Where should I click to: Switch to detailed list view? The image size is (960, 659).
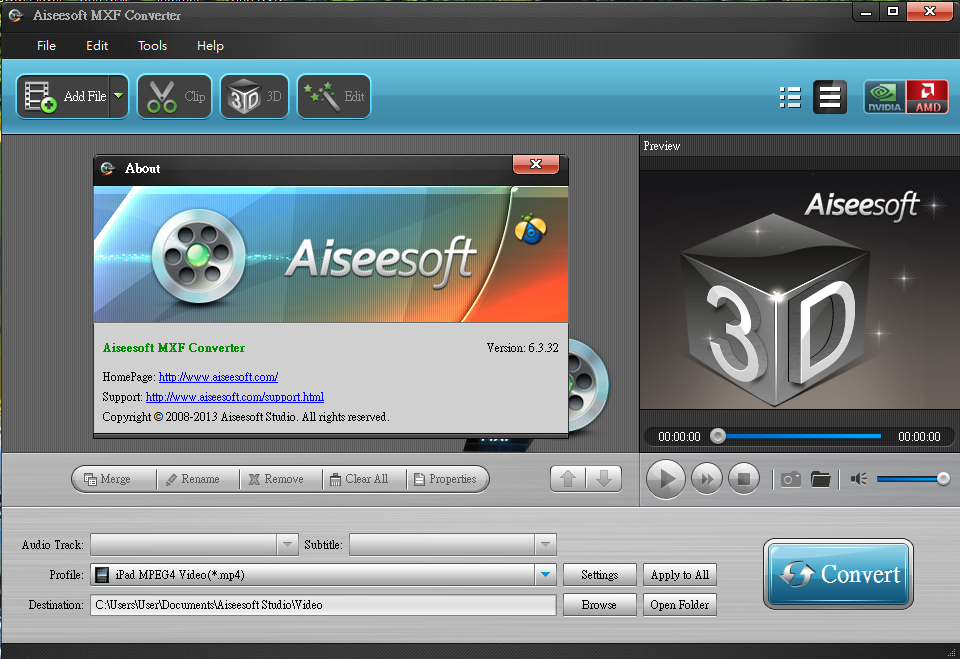point(790,97)
